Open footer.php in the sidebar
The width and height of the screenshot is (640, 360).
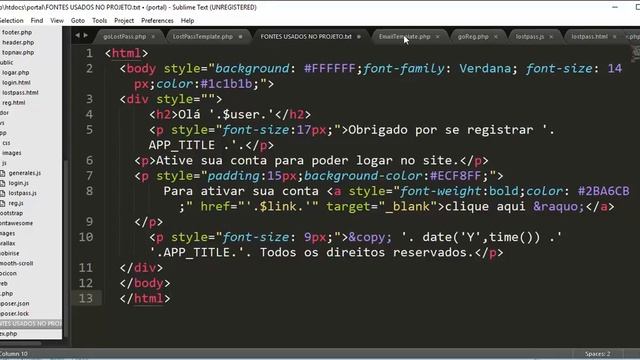point(17,32)
